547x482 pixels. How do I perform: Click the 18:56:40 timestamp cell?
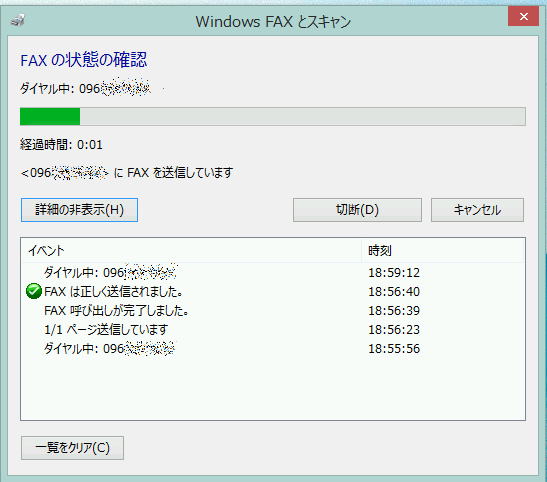(x=394, y=292)
